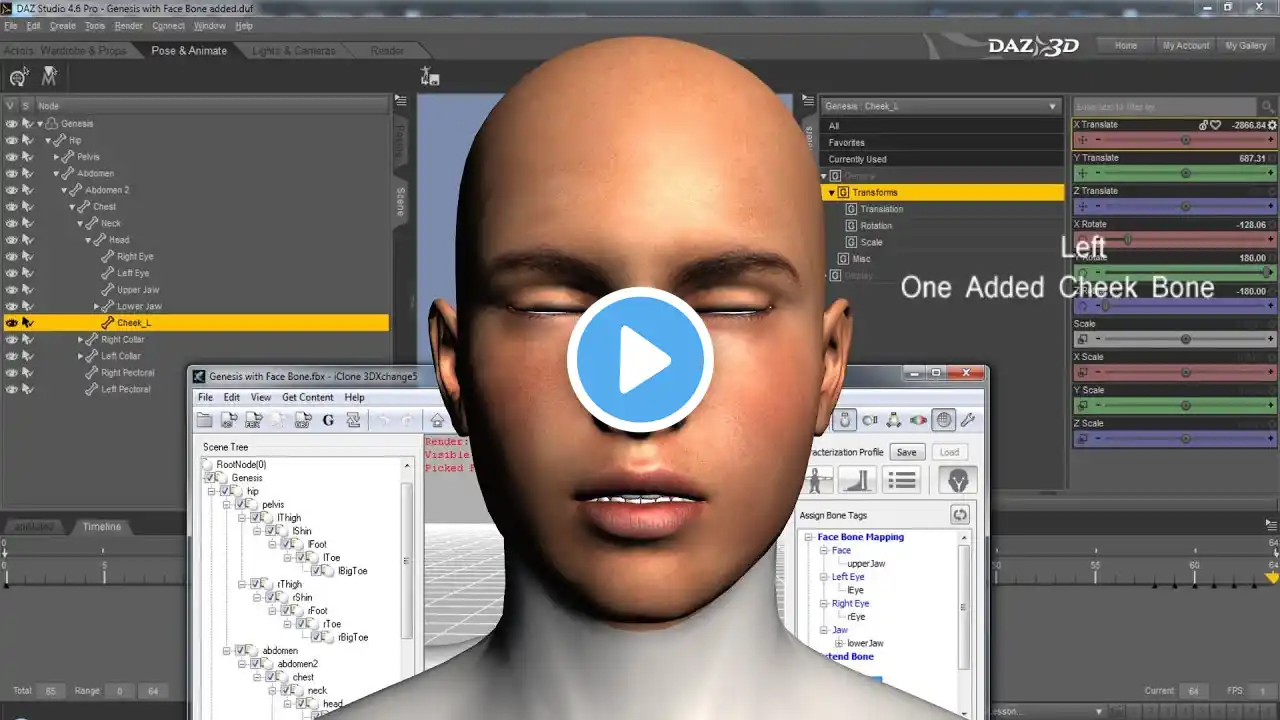Screen dimensions: 1280x720
Task: Click the search icon in property filter
Action: click(1268, 106)
